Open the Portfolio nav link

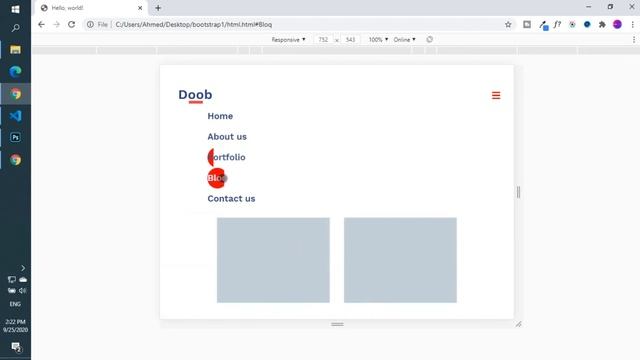click(227, 157)
